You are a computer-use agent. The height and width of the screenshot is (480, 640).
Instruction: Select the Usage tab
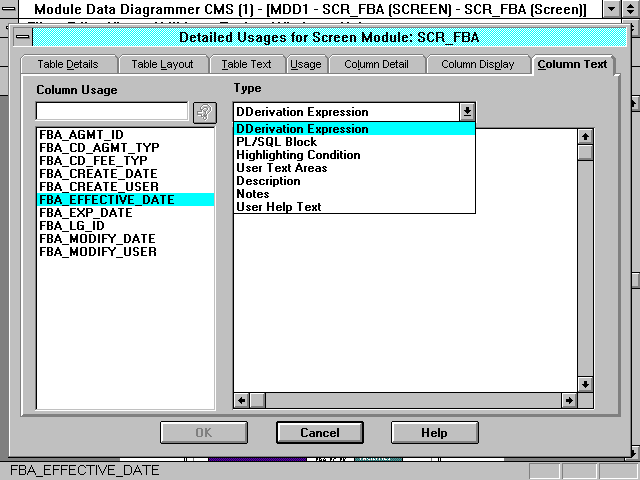[x=305, y=64]
